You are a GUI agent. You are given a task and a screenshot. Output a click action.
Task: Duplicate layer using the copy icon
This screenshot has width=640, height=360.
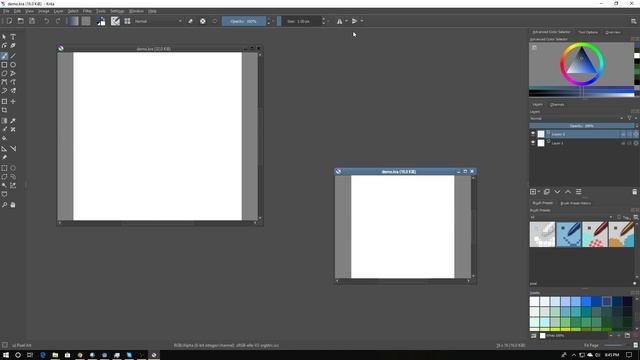tap(547, 192)
